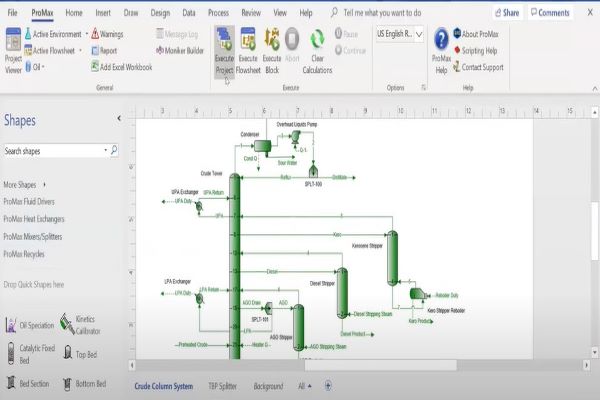The width and height of the screenshot is (600, 400).
Task: Select ProMax Heat Exchangers stencil
Action: point(34,219)
